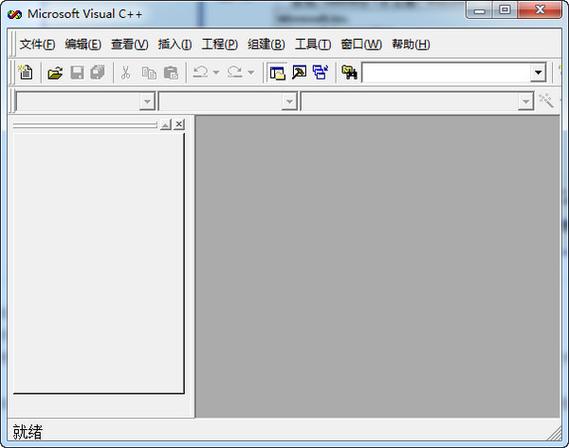Viewport: 569px width, 448px height.
Task: Click the Cut scissors icon
Action: click(x=126, y=73)
